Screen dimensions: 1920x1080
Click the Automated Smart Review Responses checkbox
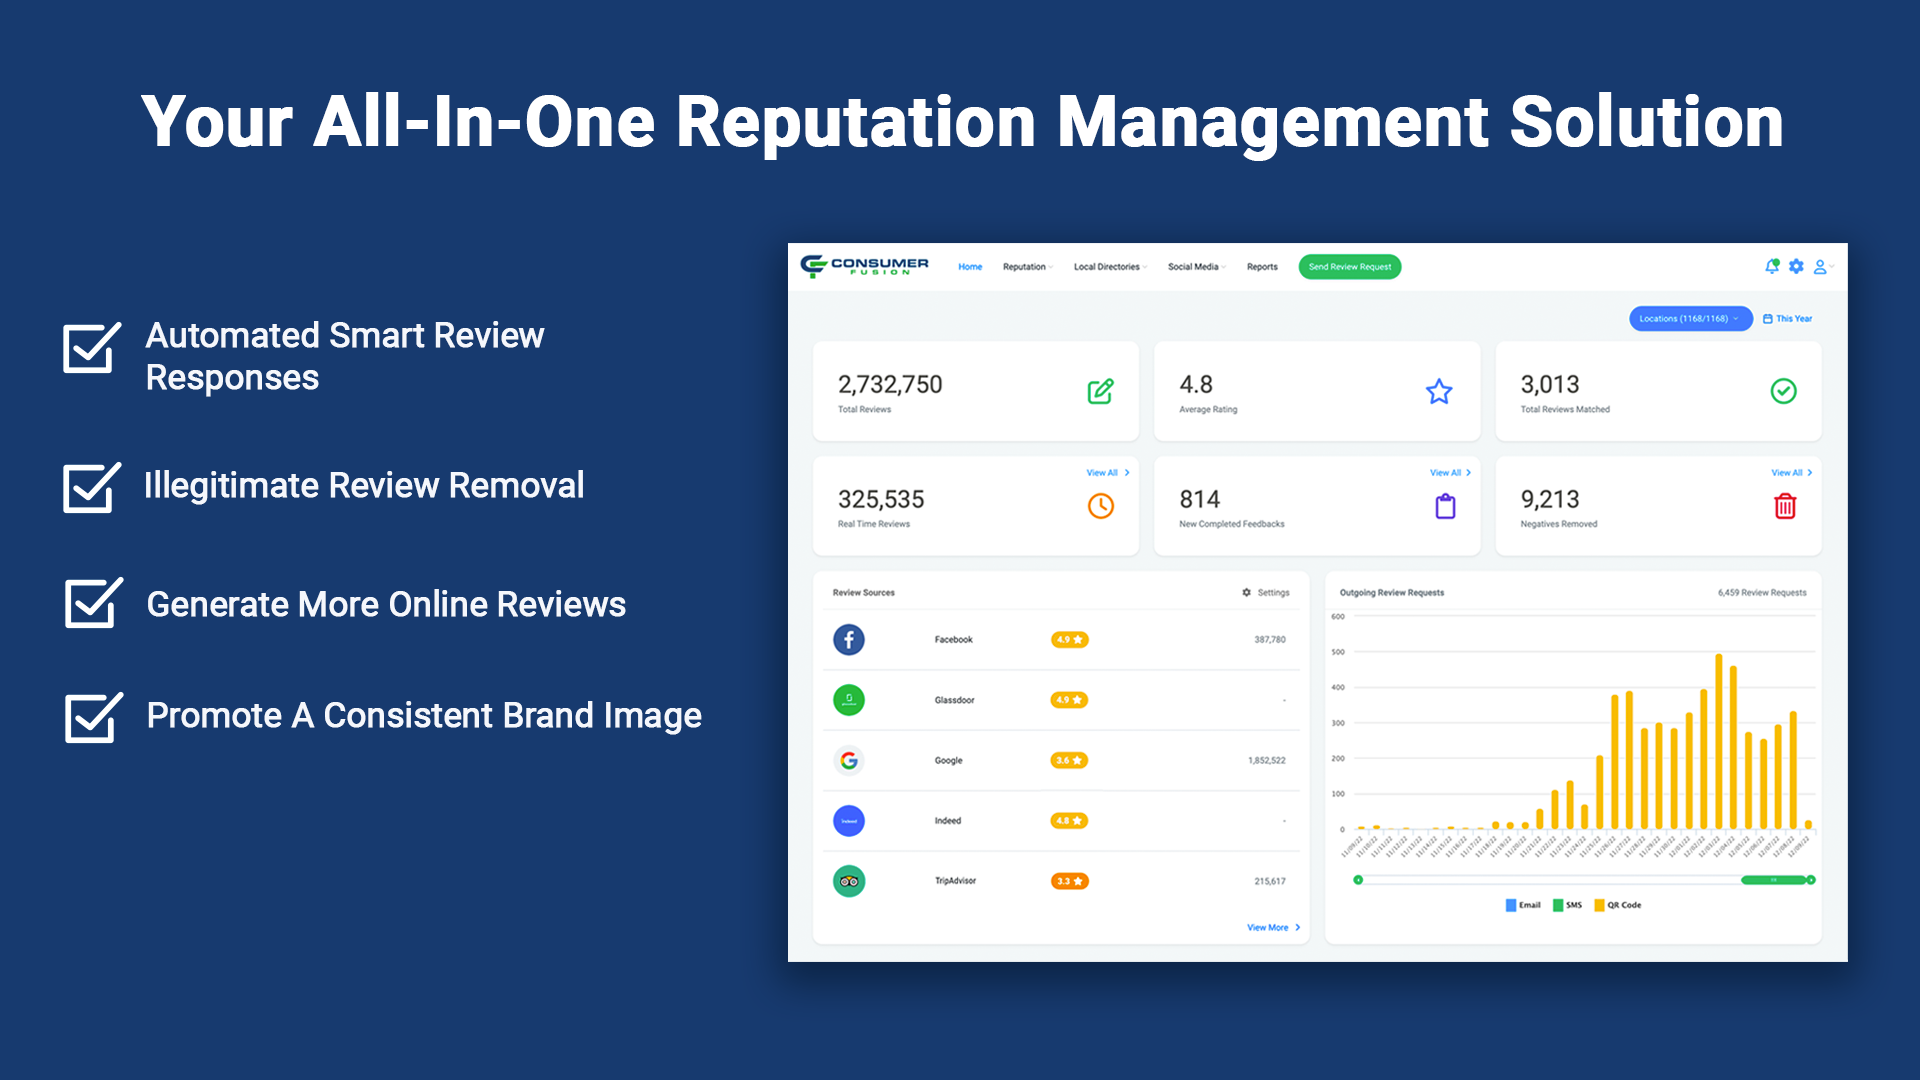[91, 347]
